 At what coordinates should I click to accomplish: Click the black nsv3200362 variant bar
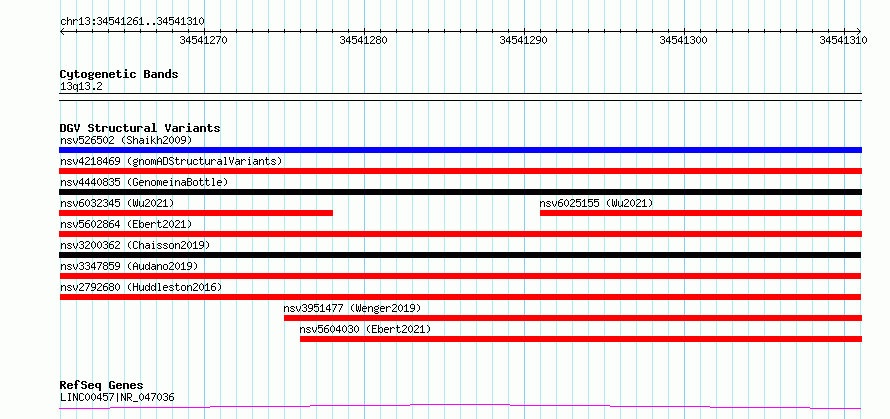460,255
